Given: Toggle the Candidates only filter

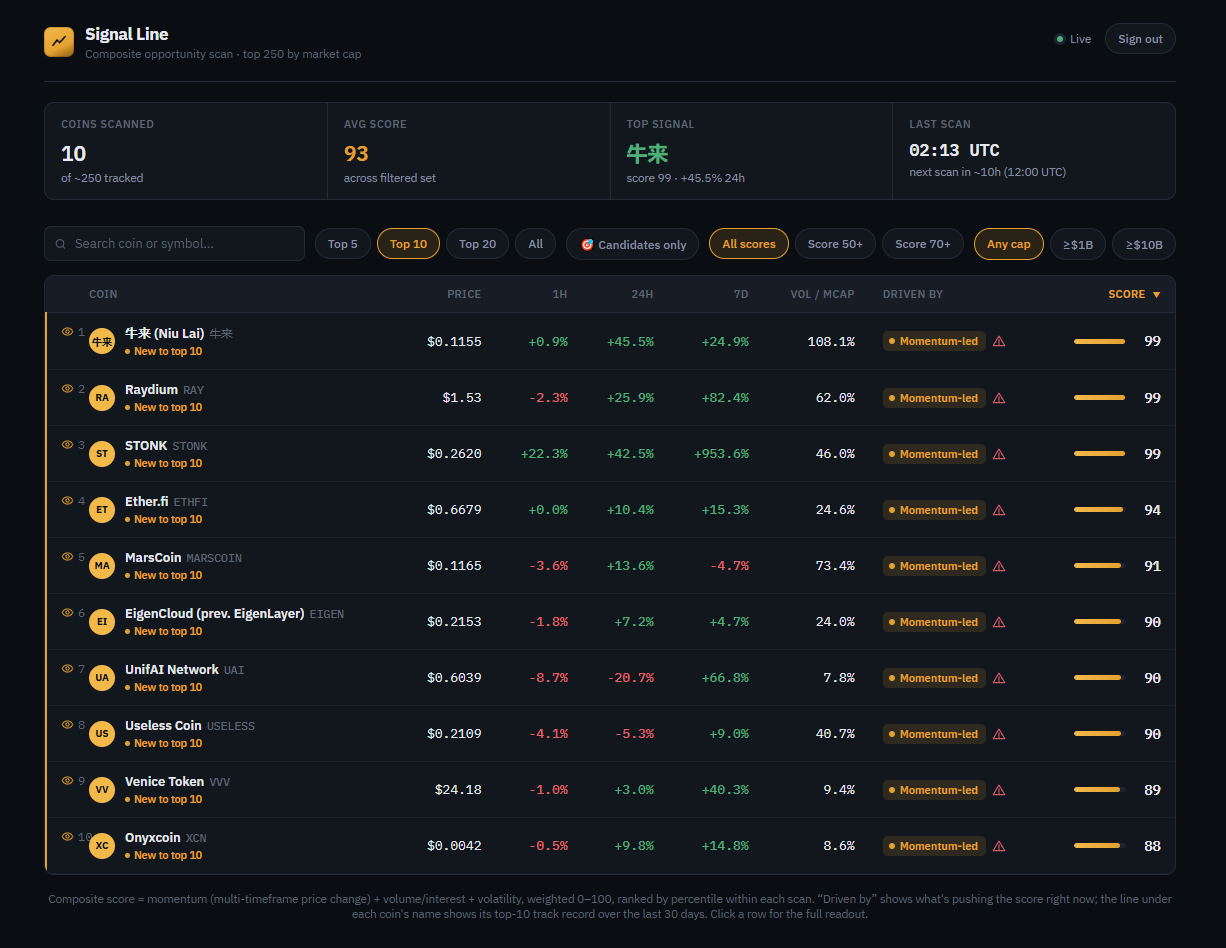Looking at the screenshot, I should click(x=633, y=244).
